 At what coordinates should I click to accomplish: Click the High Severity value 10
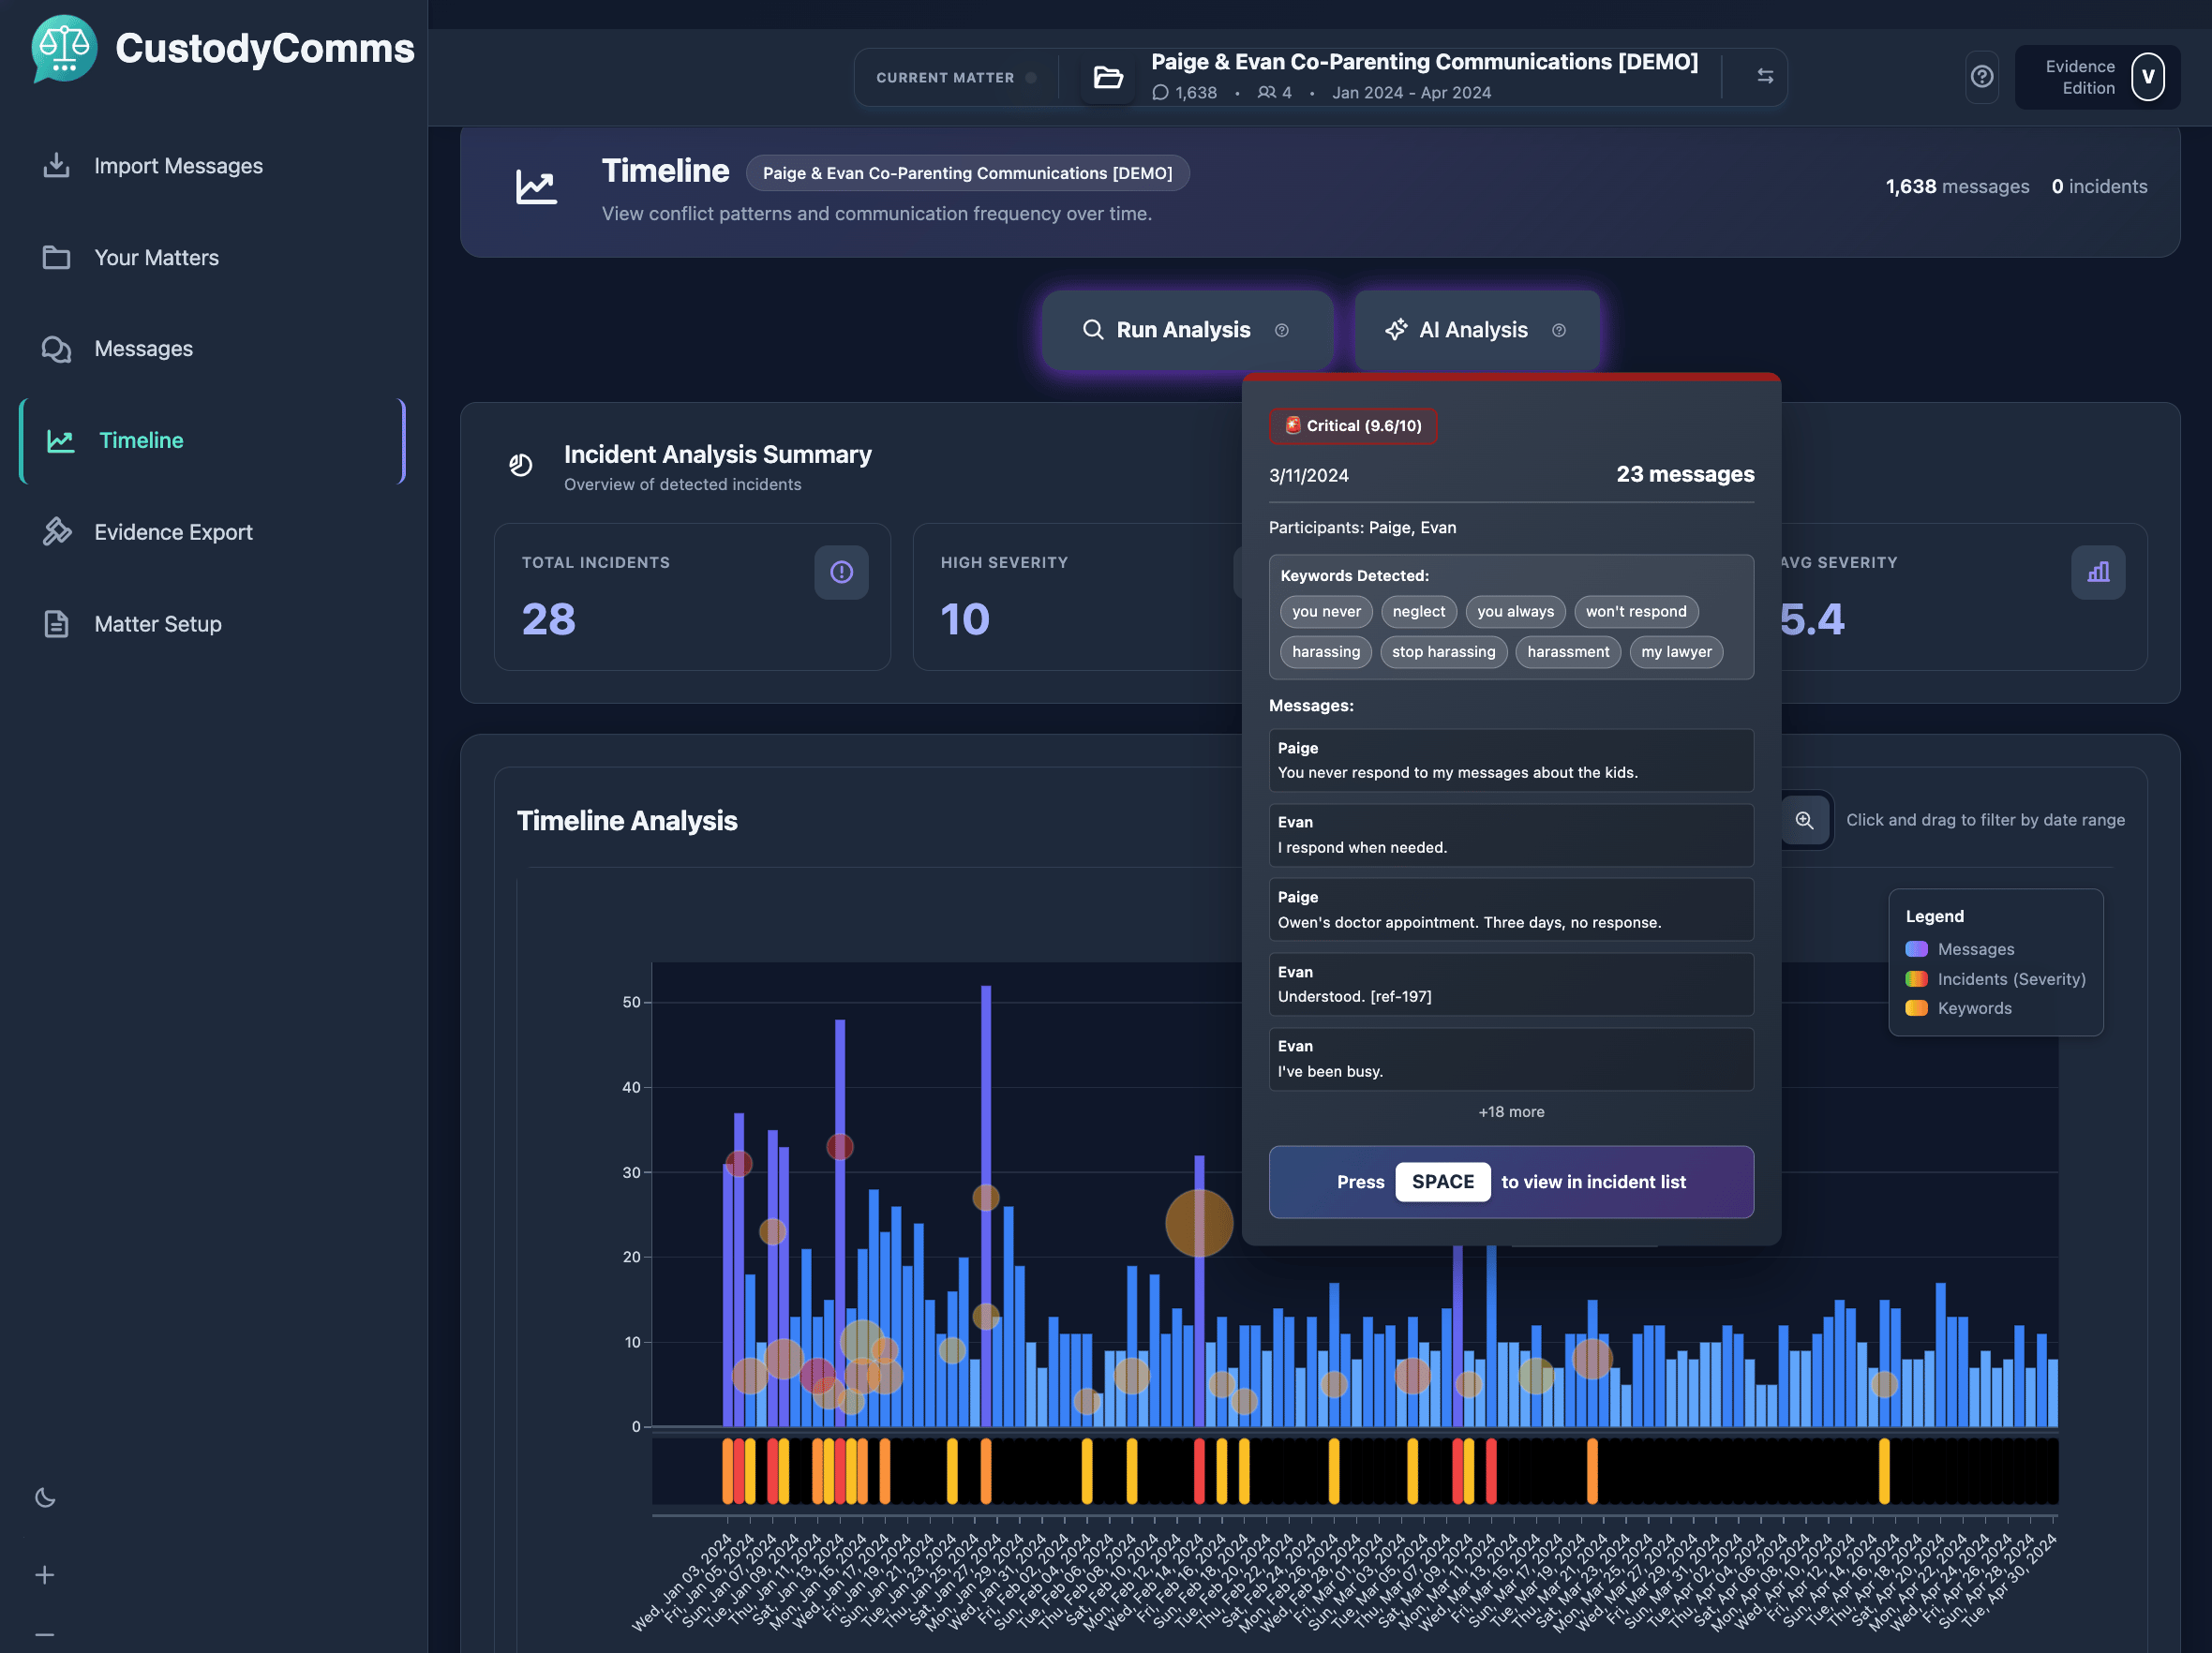click(964, 619)
